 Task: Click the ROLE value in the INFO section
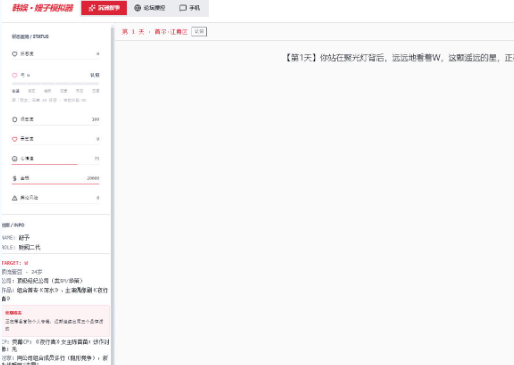[29, 247]
